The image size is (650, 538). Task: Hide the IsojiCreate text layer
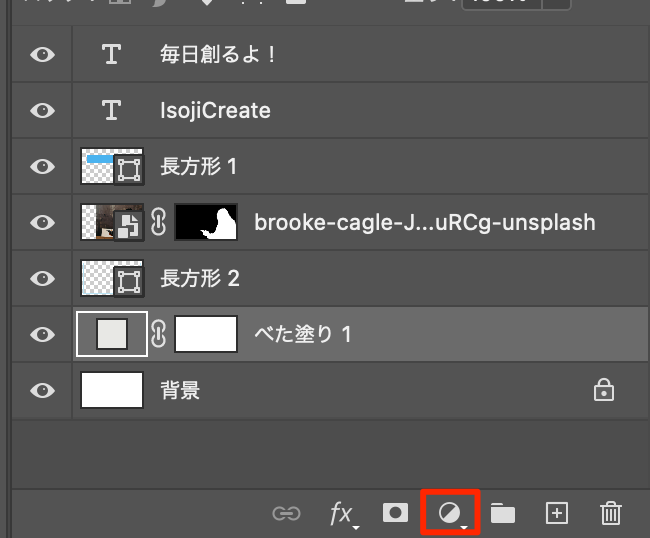[42, 110]
